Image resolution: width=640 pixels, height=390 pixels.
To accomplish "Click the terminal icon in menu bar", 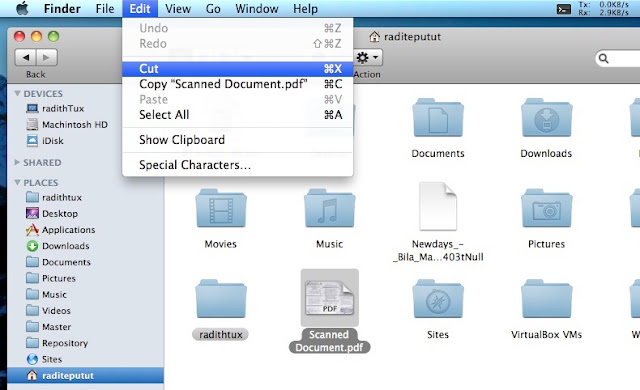I will click(x=564, y=9).
